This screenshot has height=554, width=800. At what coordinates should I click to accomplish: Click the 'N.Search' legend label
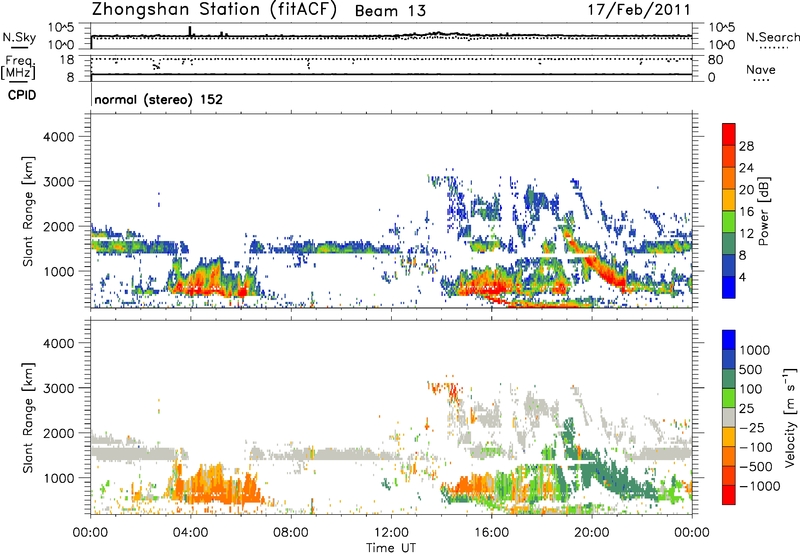(x=772, y=37)
